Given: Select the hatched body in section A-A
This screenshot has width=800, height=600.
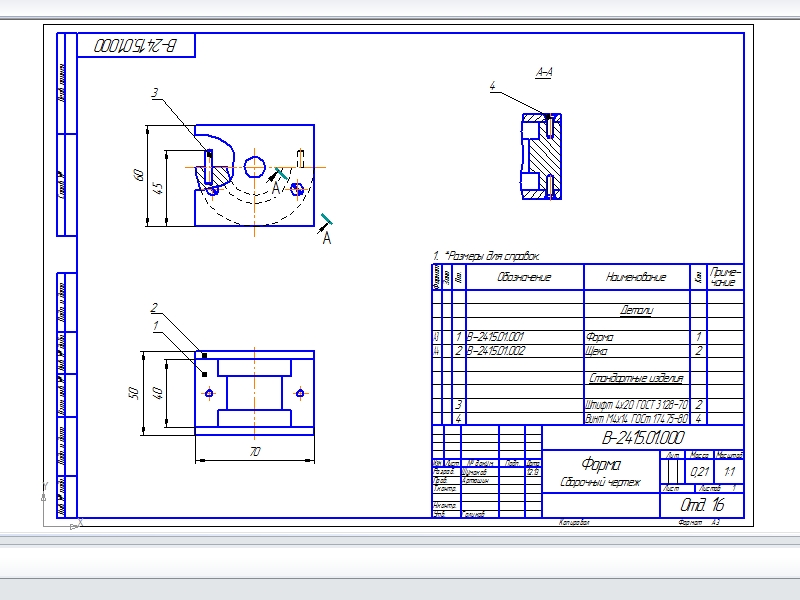Looking at the screenshot, I should click(x=543, y=158).
